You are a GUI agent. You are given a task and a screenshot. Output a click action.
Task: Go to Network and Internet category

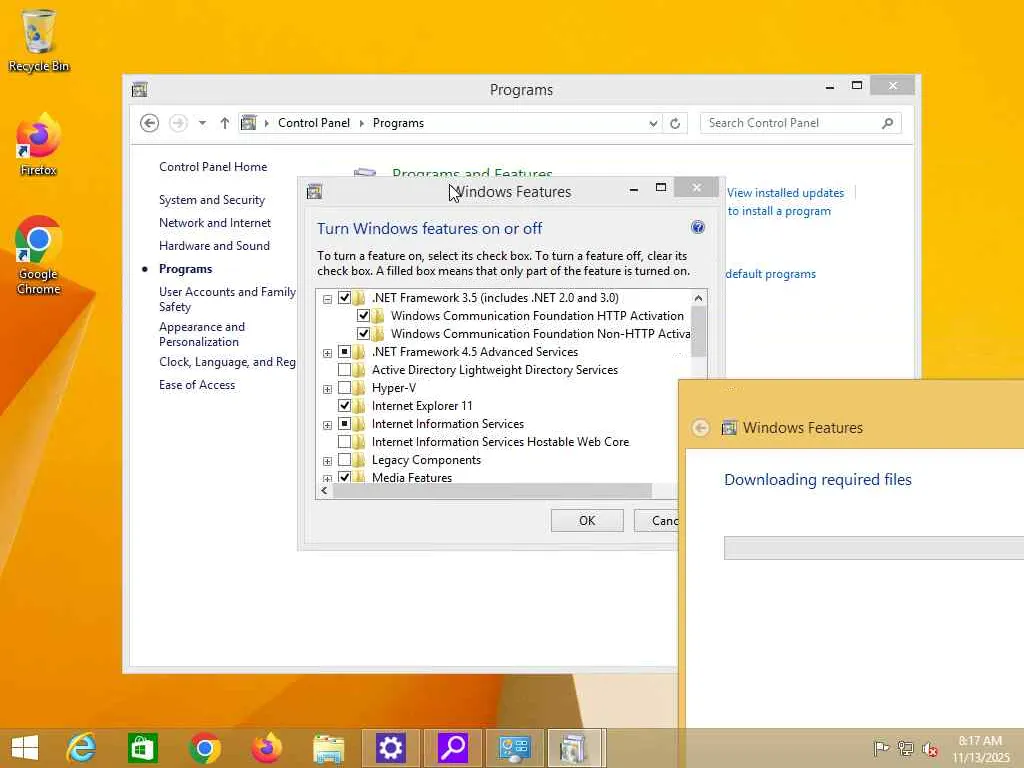215,223
